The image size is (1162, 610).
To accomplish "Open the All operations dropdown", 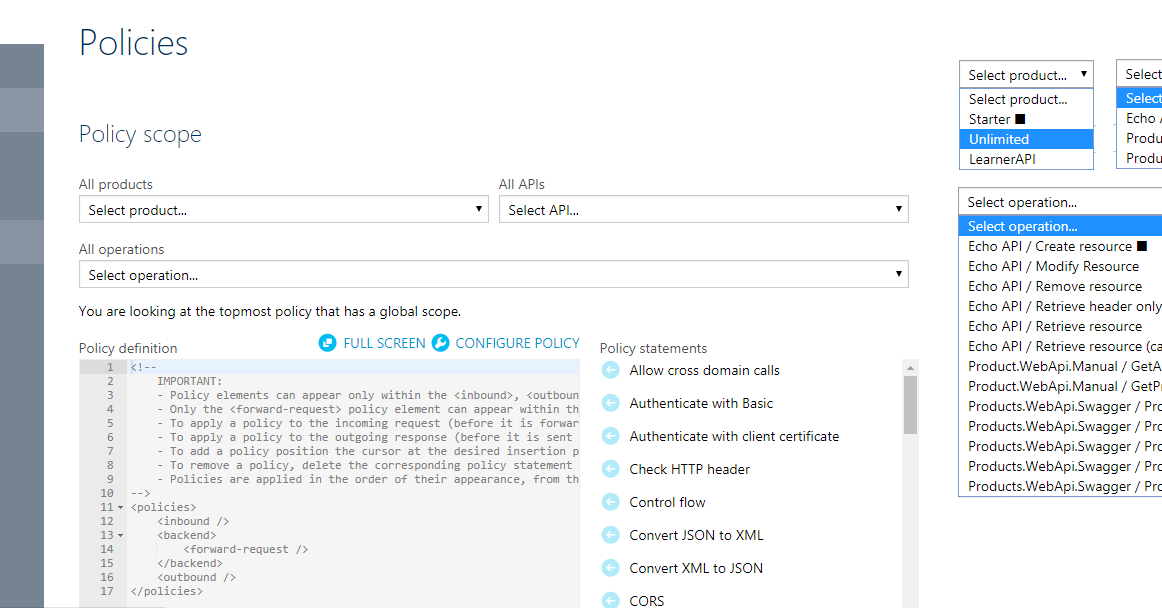I will pyautogui.click(x=493, y=274).
